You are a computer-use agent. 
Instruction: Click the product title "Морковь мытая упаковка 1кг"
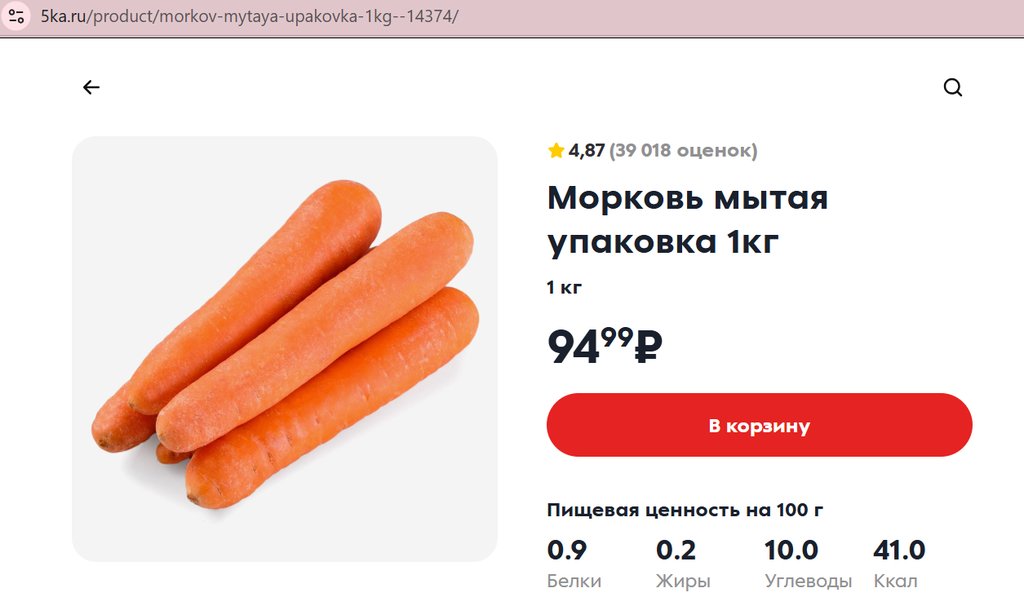tap(687, 219)
